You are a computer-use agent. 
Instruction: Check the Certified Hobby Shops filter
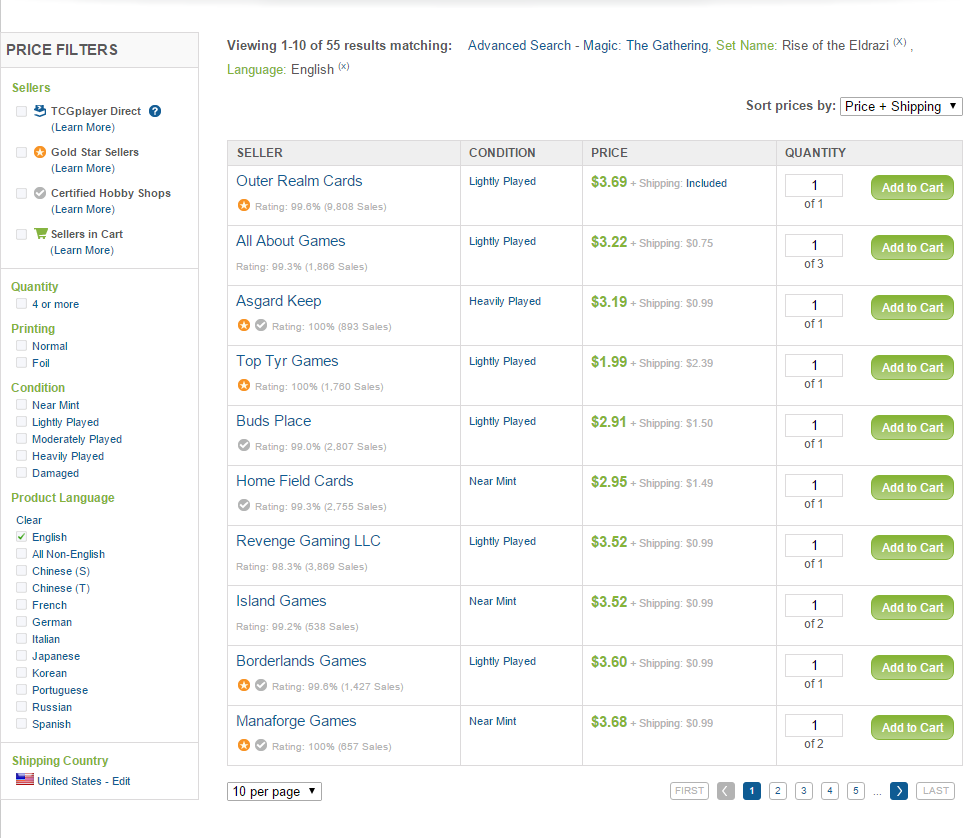pos(22,193)
